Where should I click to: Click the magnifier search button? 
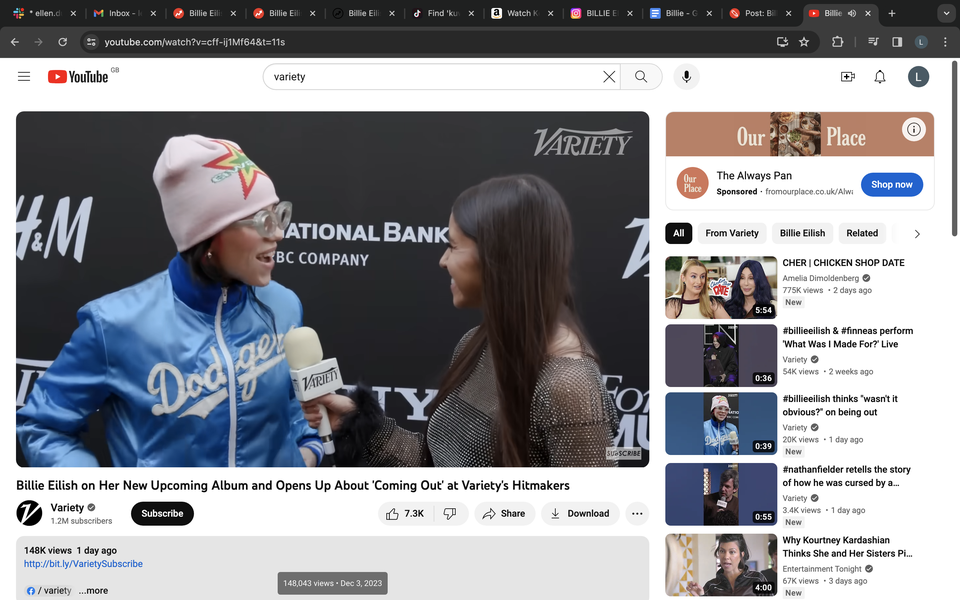pyautogui.click(x=641, y=77)
